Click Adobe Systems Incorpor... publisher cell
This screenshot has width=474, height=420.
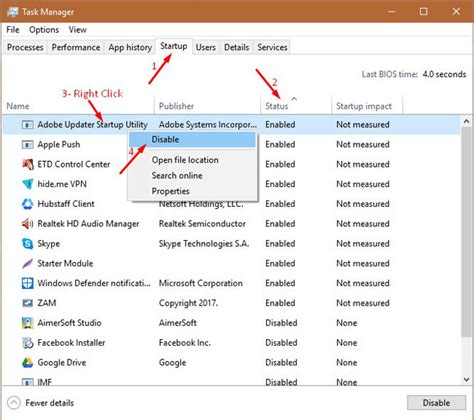(208, 125)
